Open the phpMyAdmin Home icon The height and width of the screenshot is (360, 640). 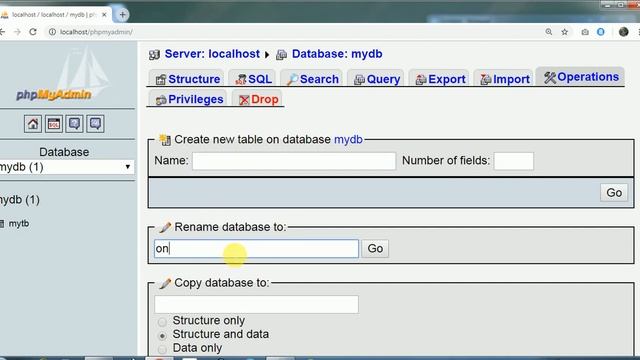click(33, 124)
